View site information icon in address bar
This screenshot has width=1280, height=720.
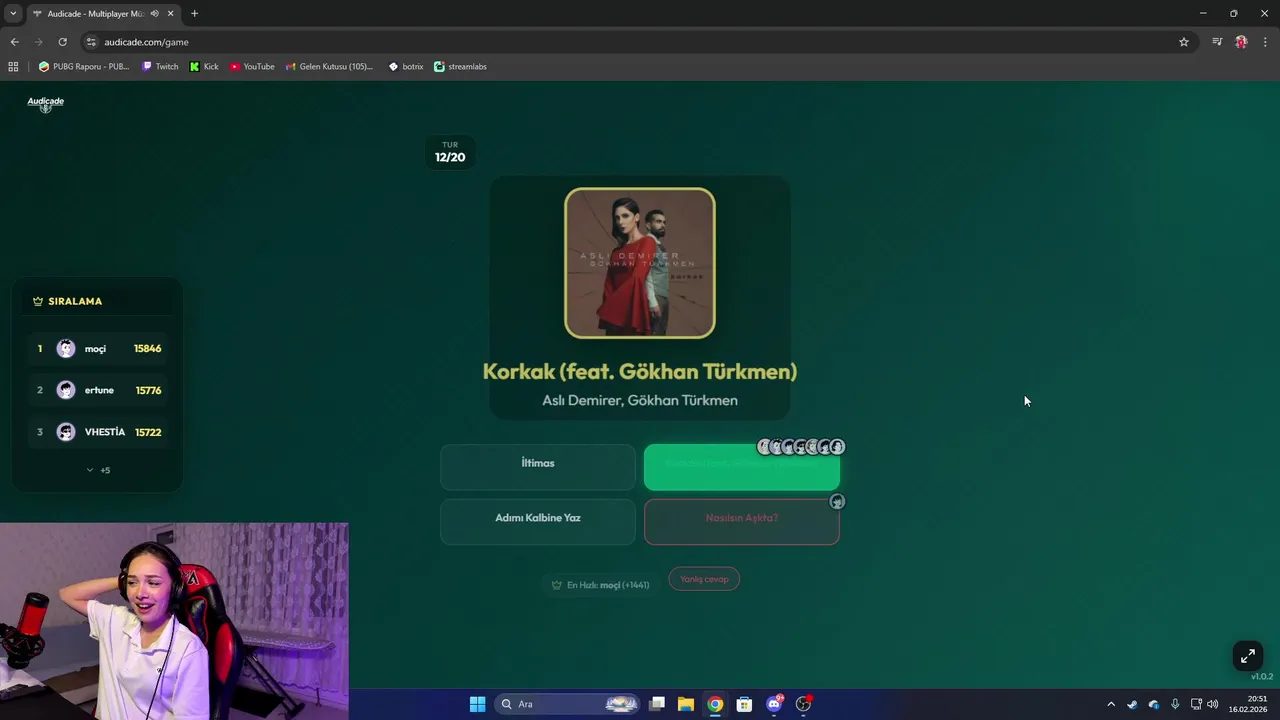[x=91, y=42]
